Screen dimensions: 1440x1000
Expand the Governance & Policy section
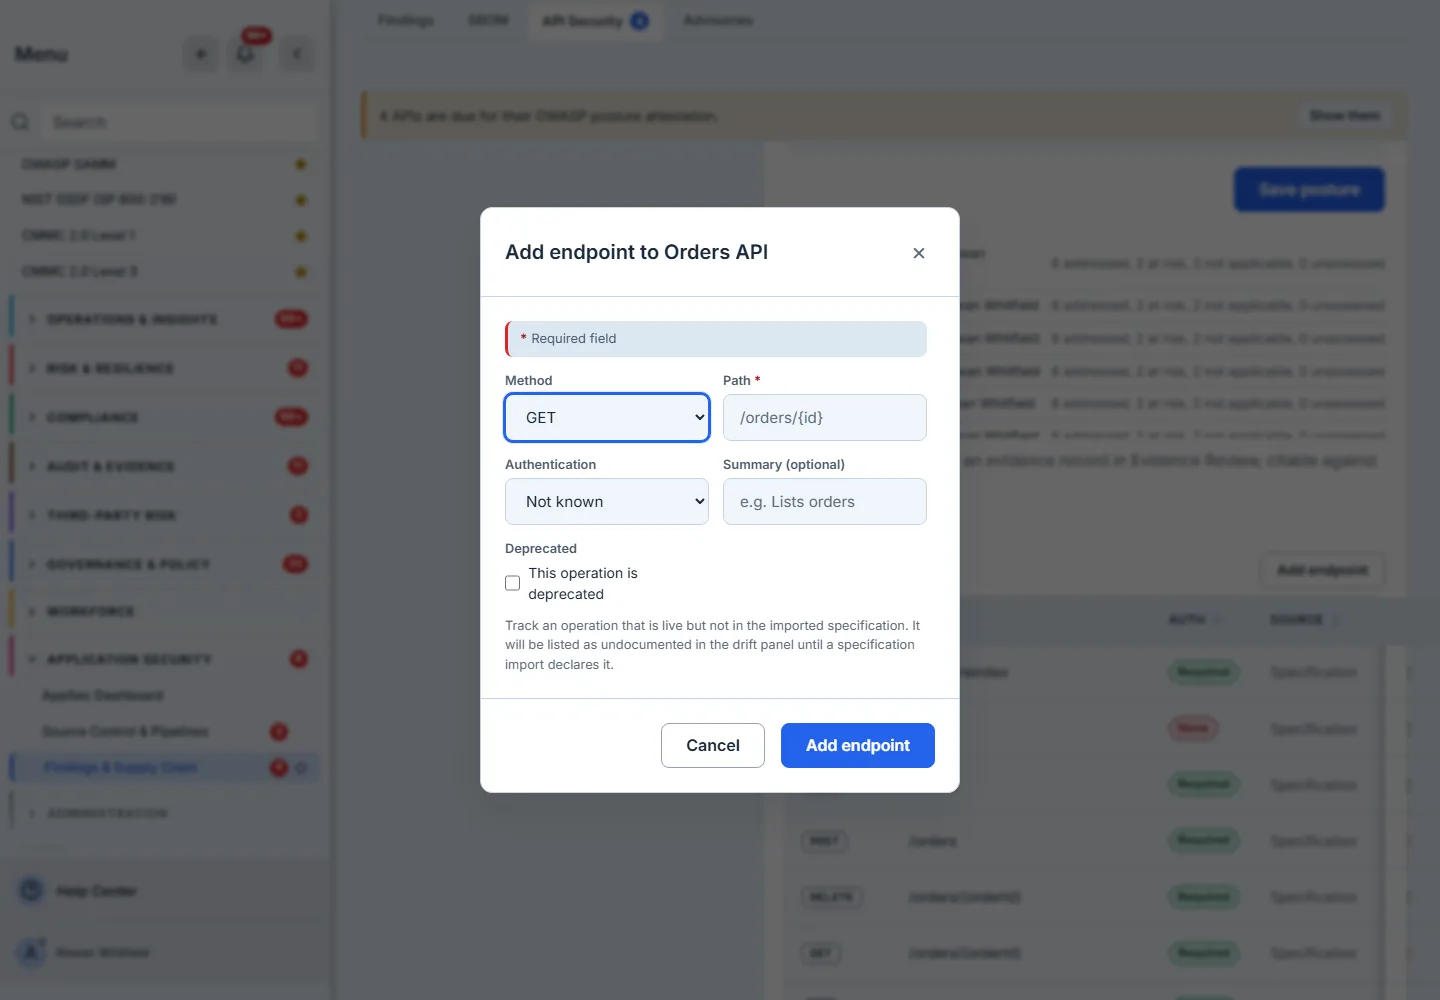click(165, 564)
